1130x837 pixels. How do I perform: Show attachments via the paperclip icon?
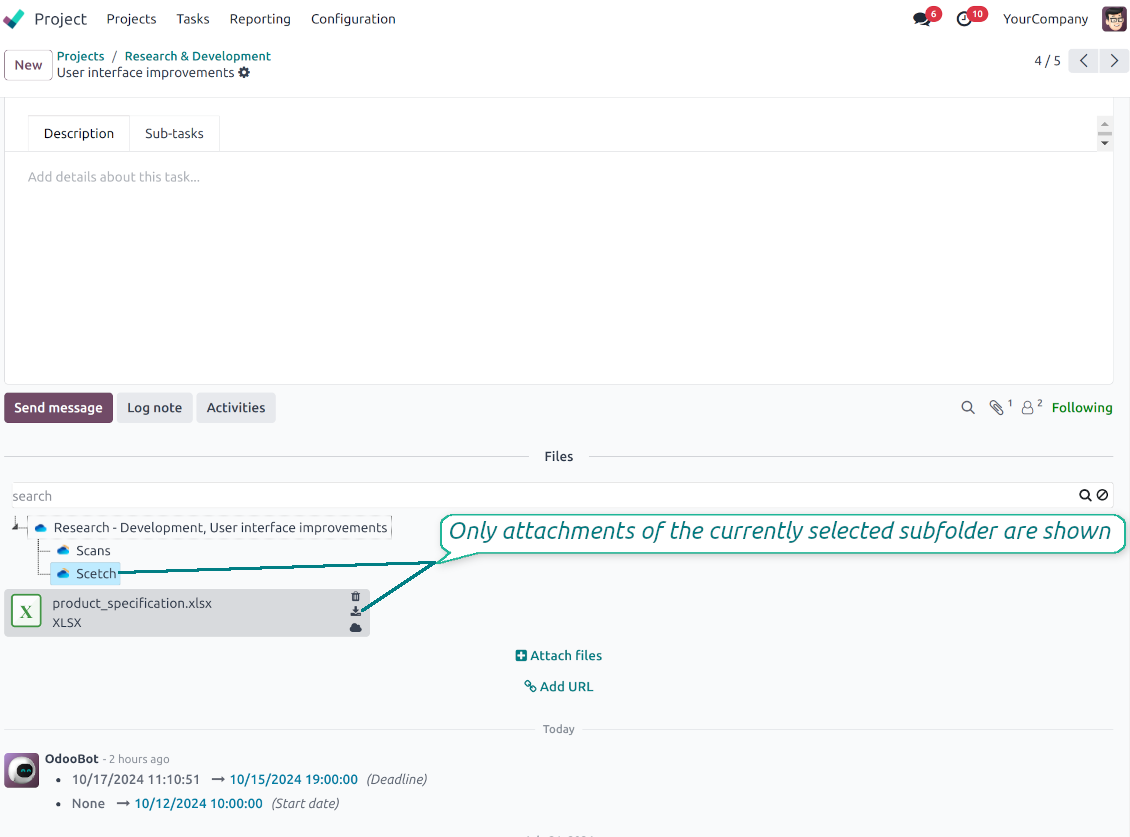pyautogui.click(x=997, y=408)
